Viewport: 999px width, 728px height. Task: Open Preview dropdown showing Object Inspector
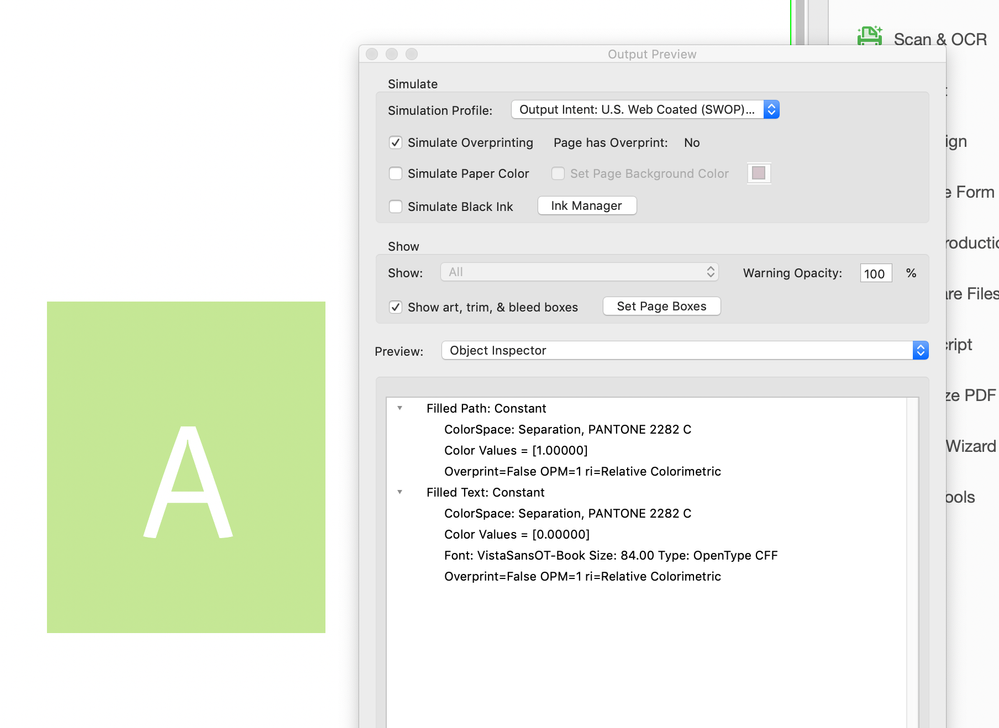coord(685,350)
